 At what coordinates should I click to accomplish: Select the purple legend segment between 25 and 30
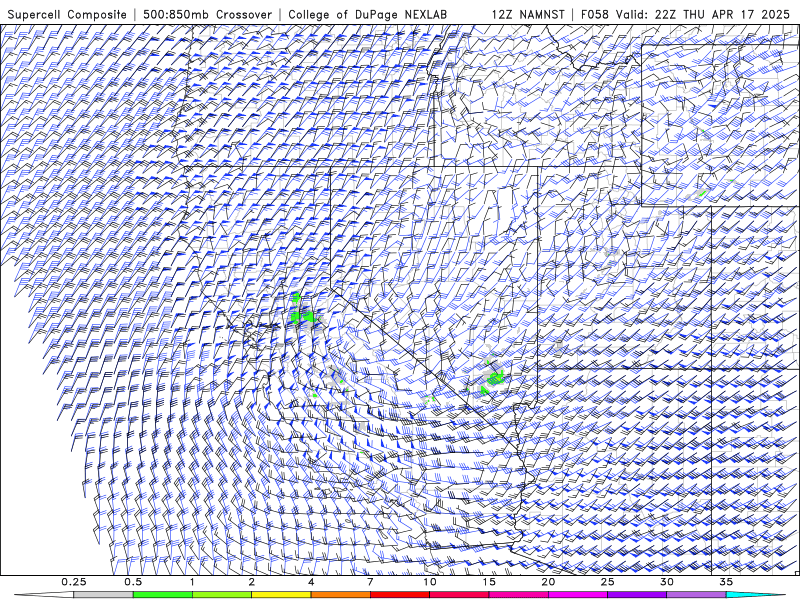637,595
